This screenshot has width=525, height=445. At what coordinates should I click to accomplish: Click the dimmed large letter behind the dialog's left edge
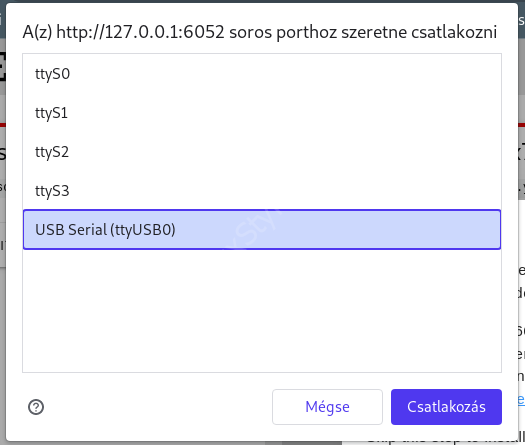[x=3, y=153]
